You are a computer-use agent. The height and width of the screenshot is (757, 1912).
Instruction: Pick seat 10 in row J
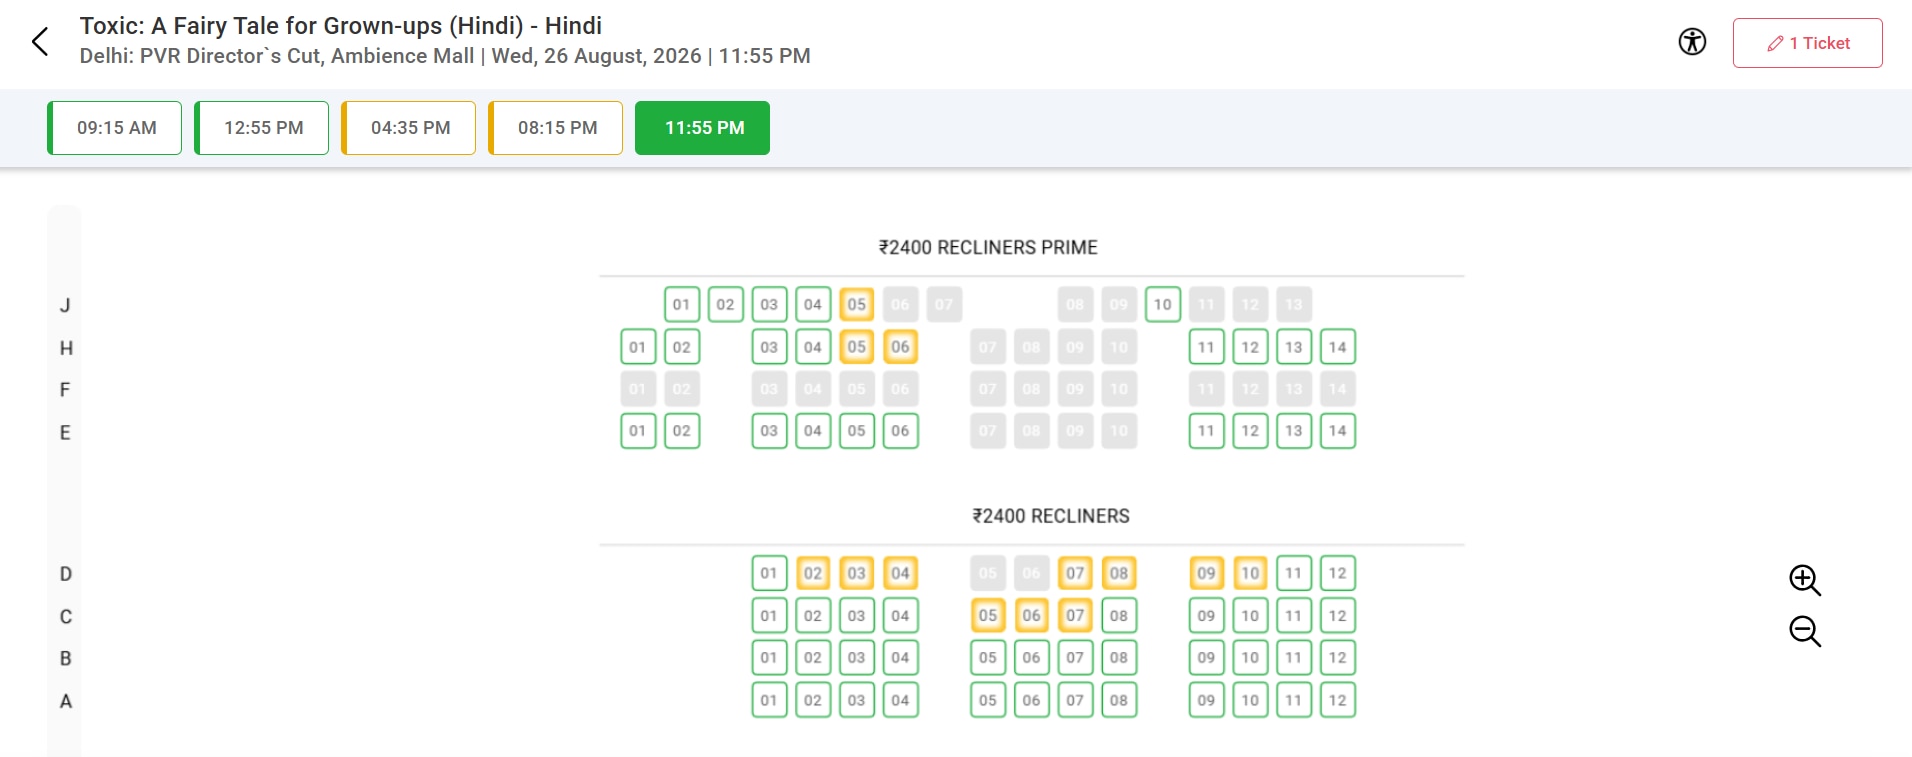(x=1162, y=304)
